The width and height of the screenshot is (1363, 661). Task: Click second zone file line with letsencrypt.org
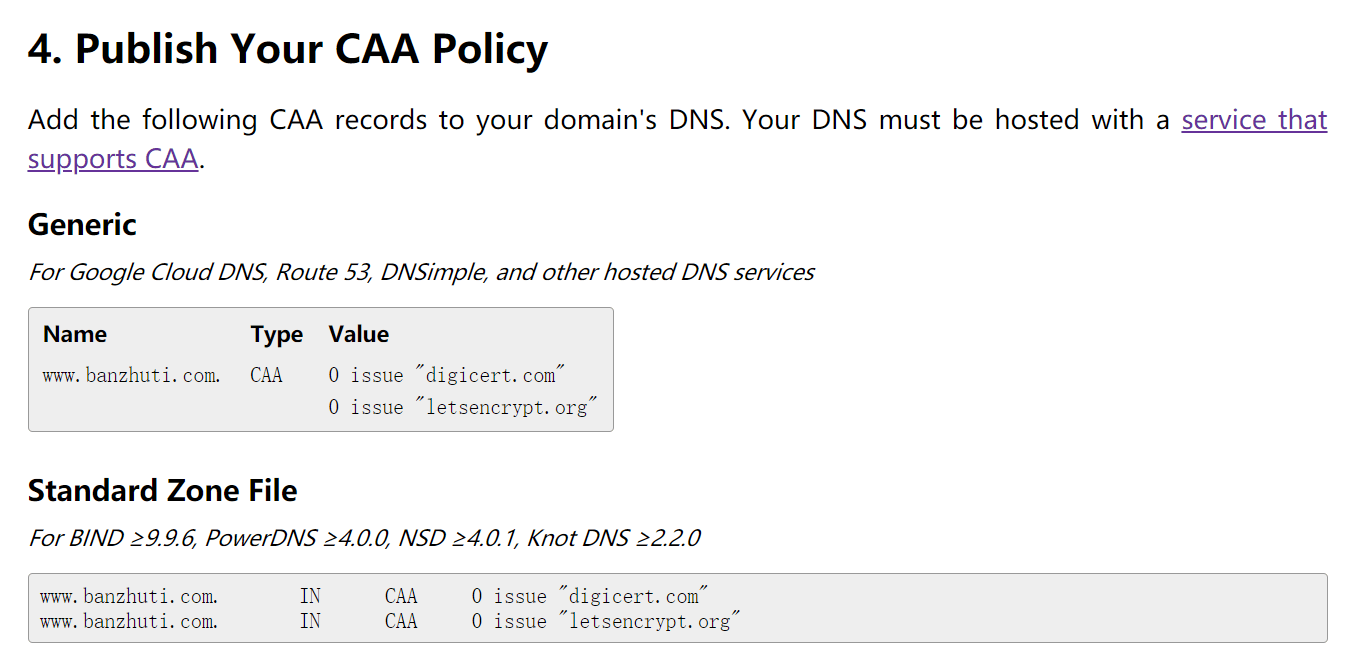click(x=391, y=622)
